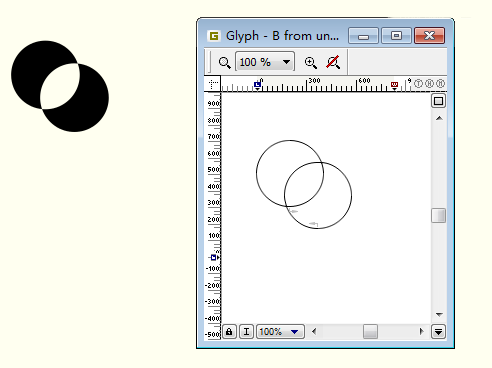Click the vertical scrollbar thumb
This screenshot has height=368, width=492.
pyautogui.click(x=438, y=215)
